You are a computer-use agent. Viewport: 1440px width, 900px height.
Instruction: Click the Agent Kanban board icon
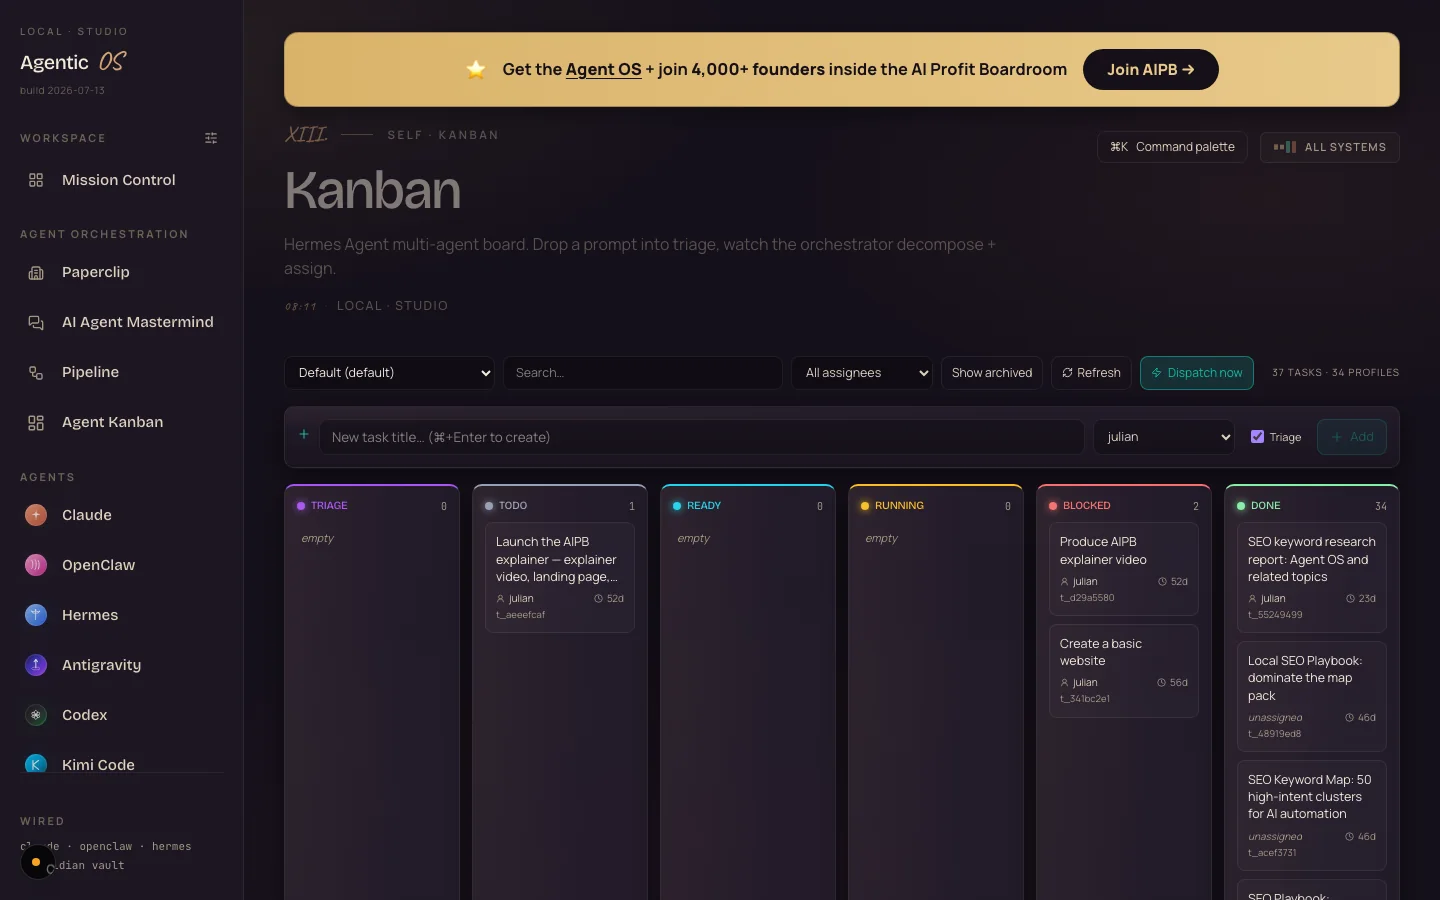[36, 422]
